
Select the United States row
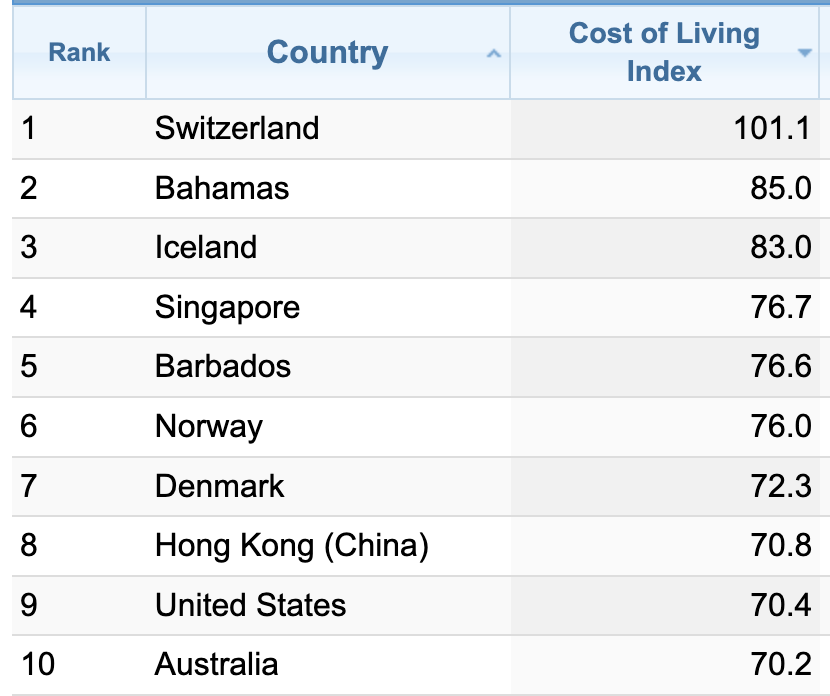point(251,605)
